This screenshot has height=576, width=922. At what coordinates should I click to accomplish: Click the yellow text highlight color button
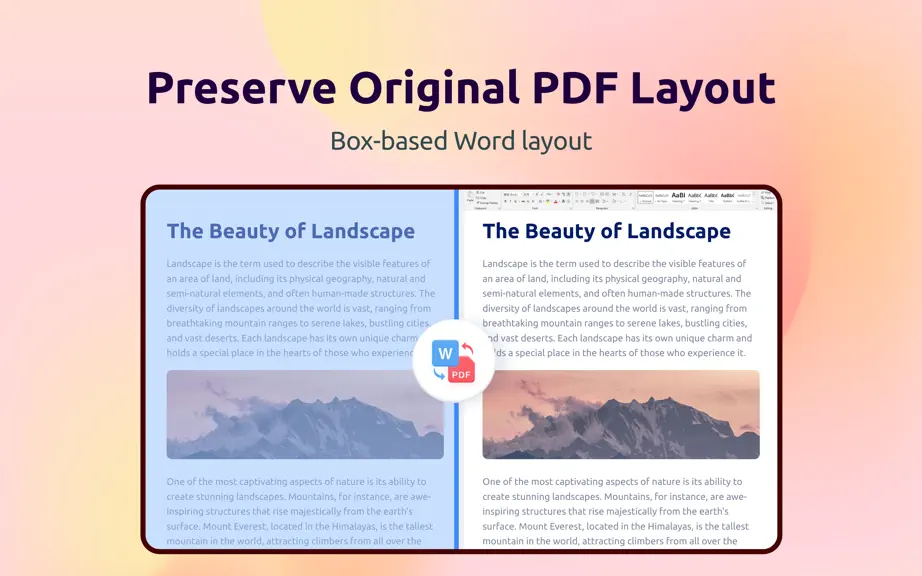547,202
